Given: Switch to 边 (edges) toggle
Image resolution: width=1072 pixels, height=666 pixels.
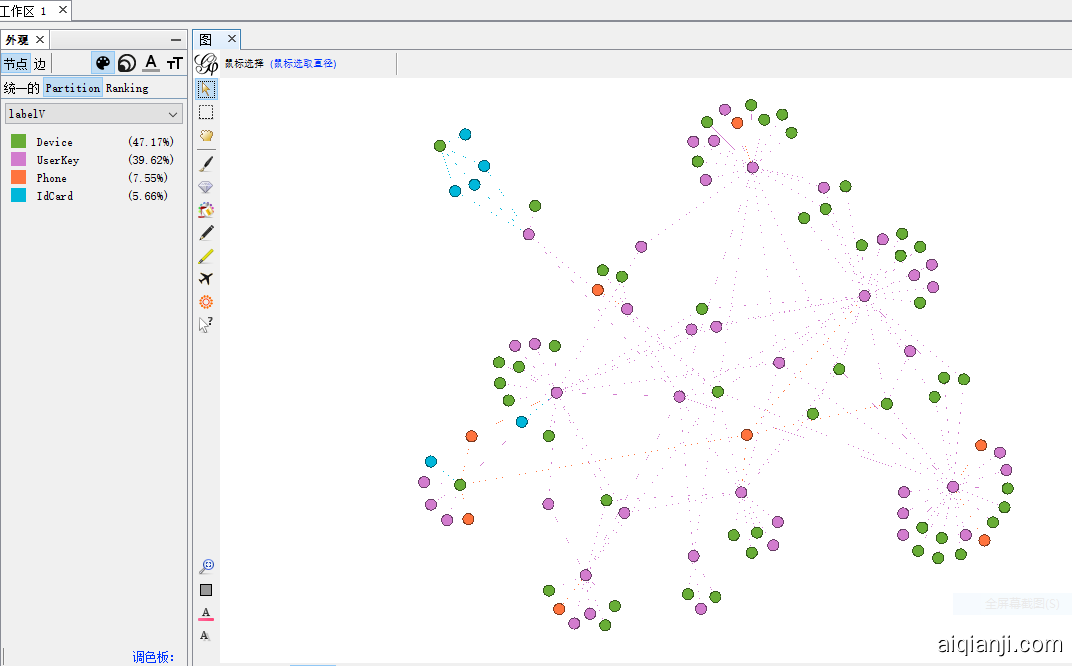Looking at the screenshot, I should pos(40,64).
